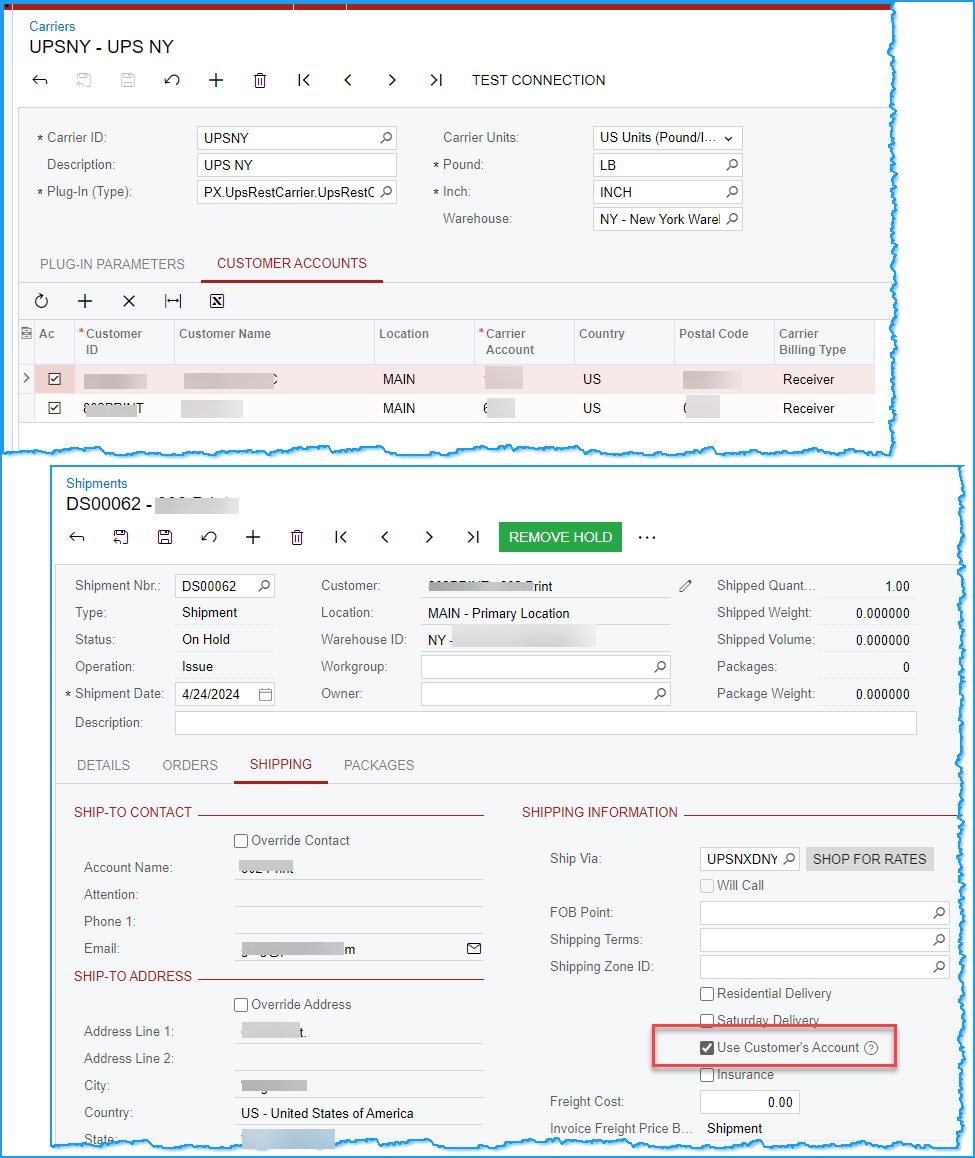Go to first carrier record
975x1158 pixels.
click(304, 80)
